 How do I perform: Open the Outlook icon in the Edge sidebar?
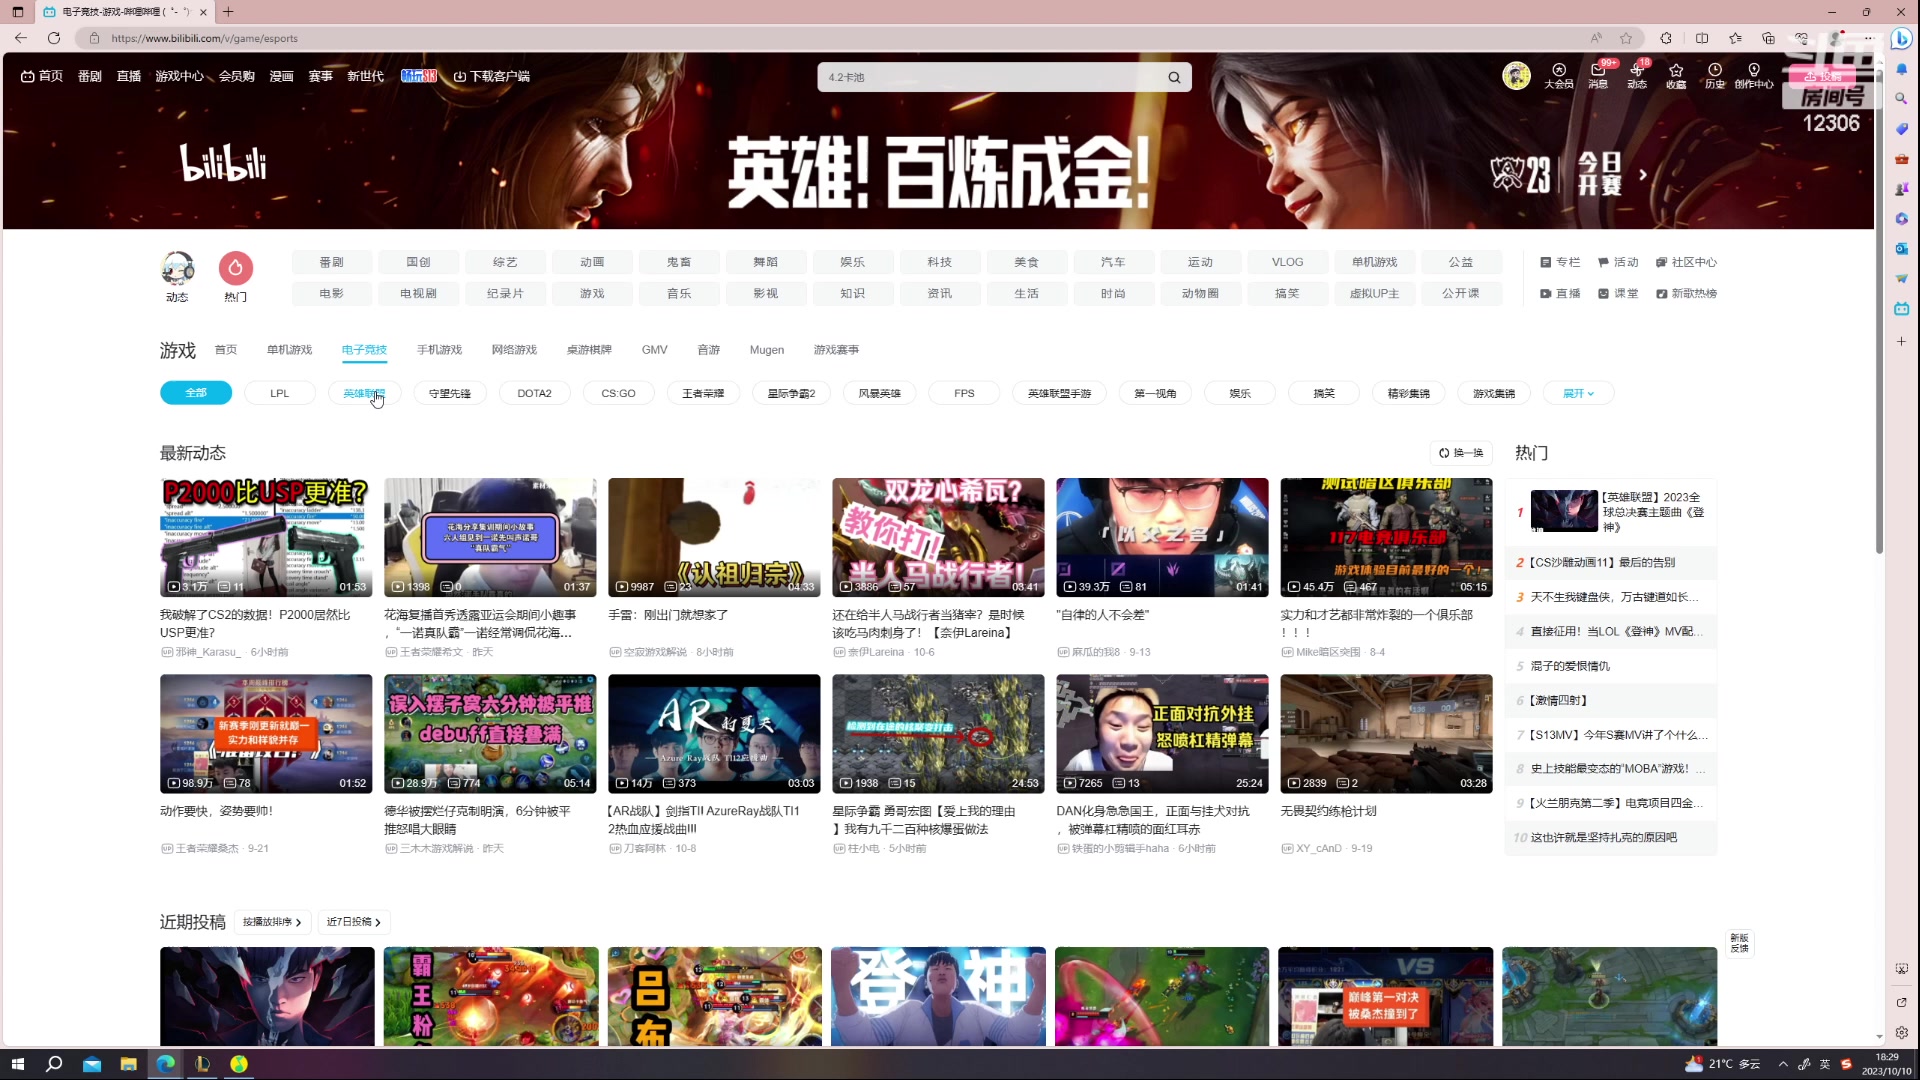click(x=1901, y=248)
